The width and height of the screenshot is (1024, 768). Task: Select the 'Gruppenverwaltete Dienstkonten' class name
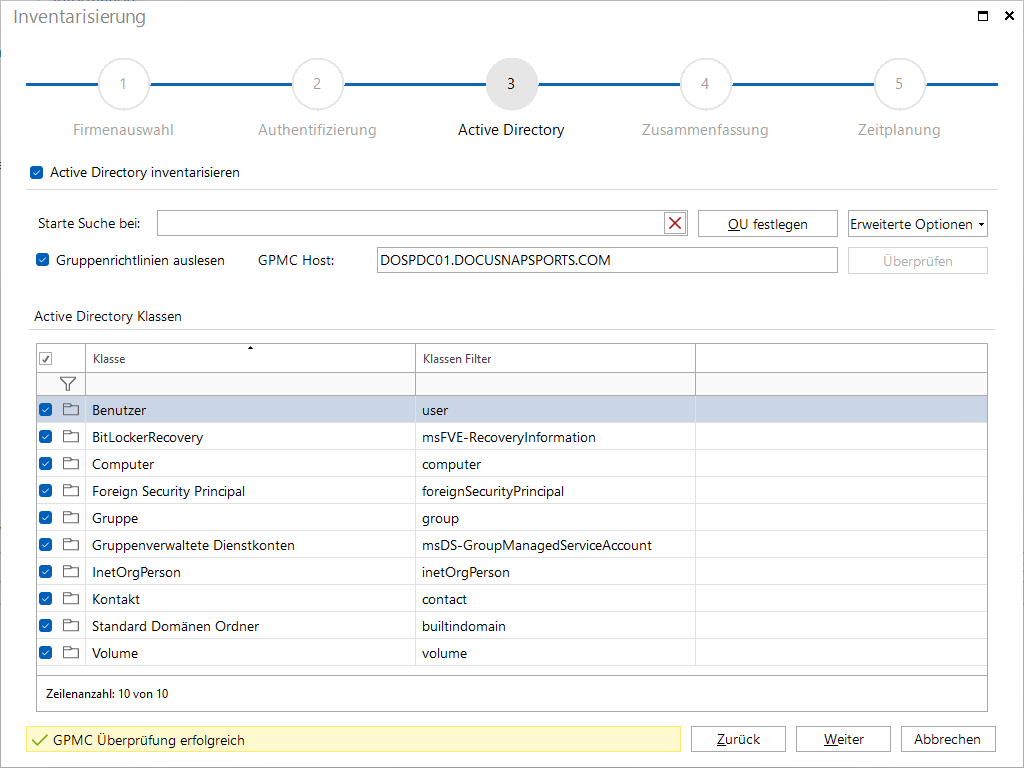click(193, 545)
